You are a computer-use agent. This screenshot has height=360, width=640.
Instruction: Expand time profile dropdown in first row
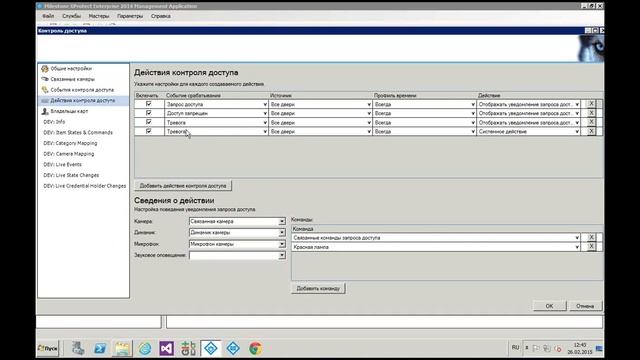tap(473, 104)
